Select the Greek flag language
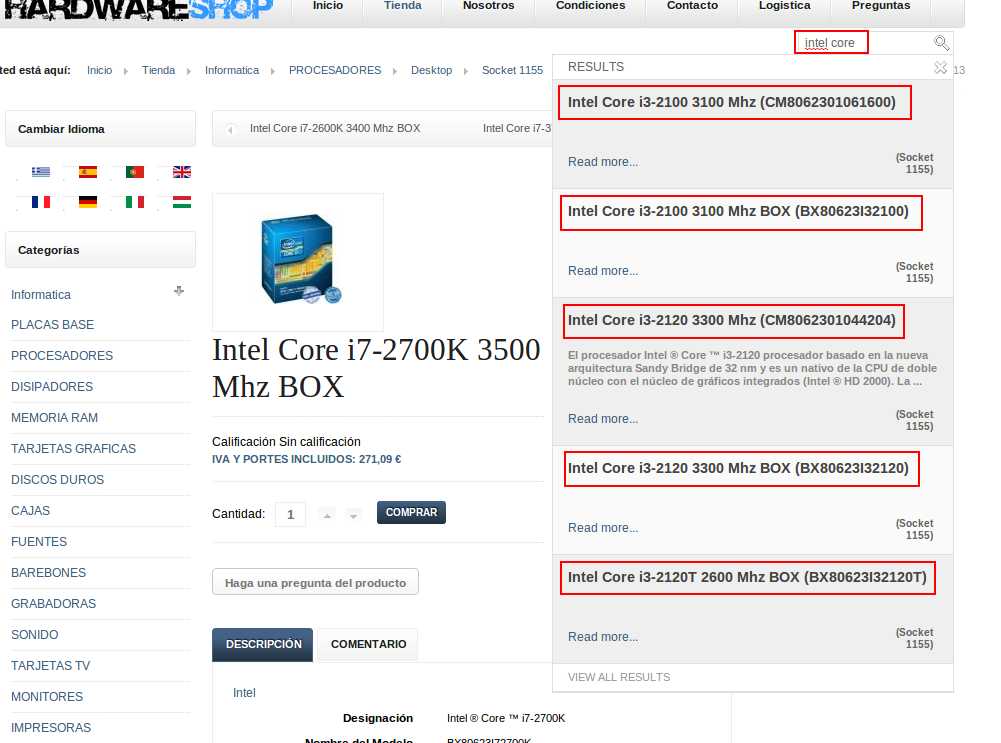The image size is (1001, 743). coord(41,172)
